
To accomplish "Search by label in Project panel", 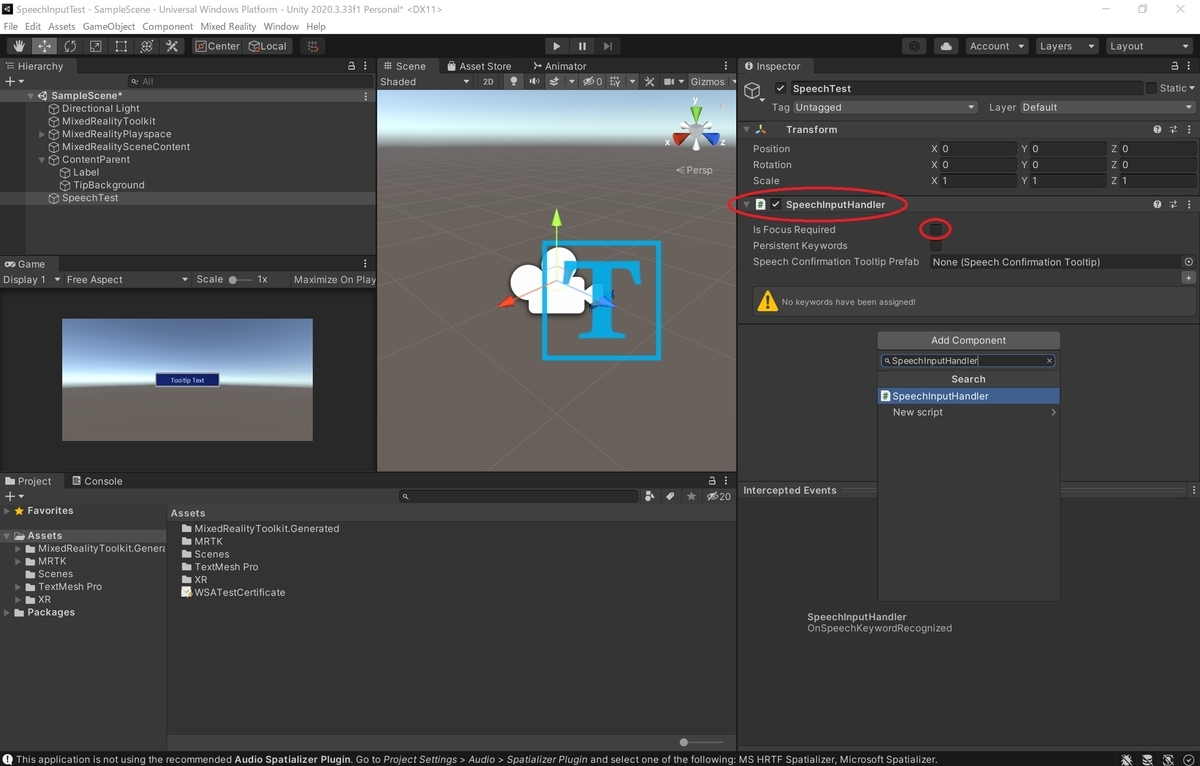I will coord(671,496).
